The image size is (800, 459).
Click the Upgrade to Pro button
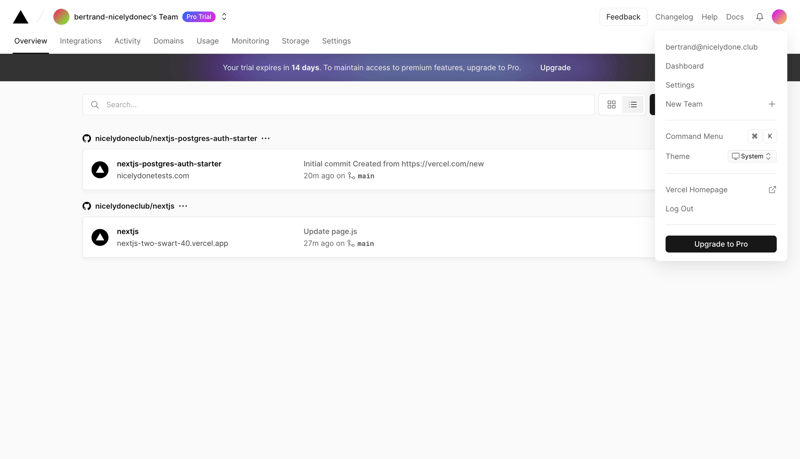(x=721, y=244)
